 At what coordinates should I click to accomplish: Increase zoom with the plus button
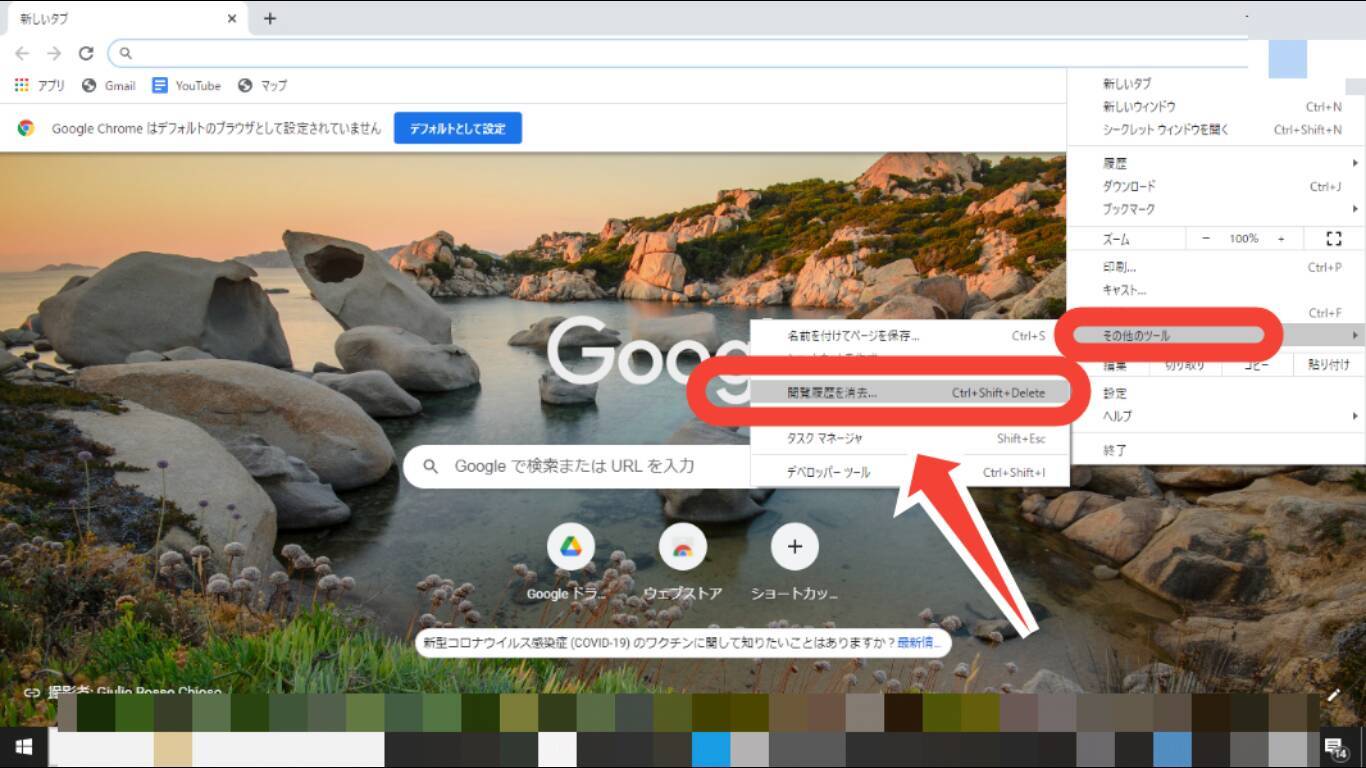pyautogui.click(x=1281, y=239)
